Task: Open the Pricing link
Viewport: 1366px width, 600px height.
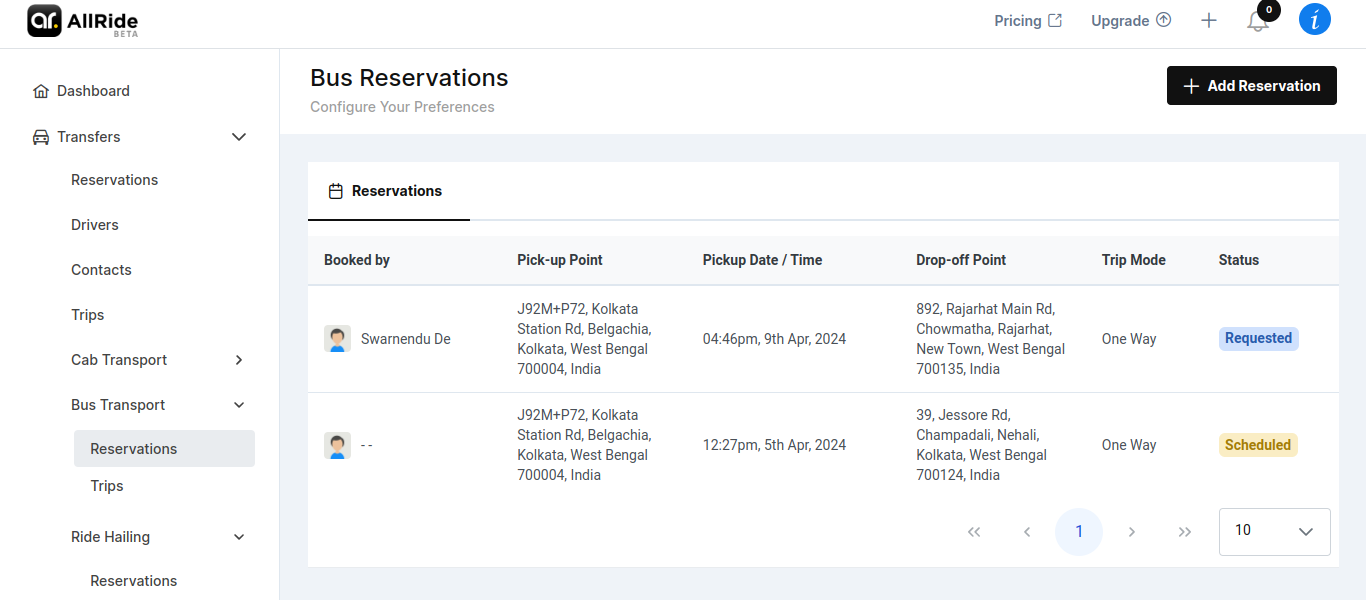Action: point(1027,21)
